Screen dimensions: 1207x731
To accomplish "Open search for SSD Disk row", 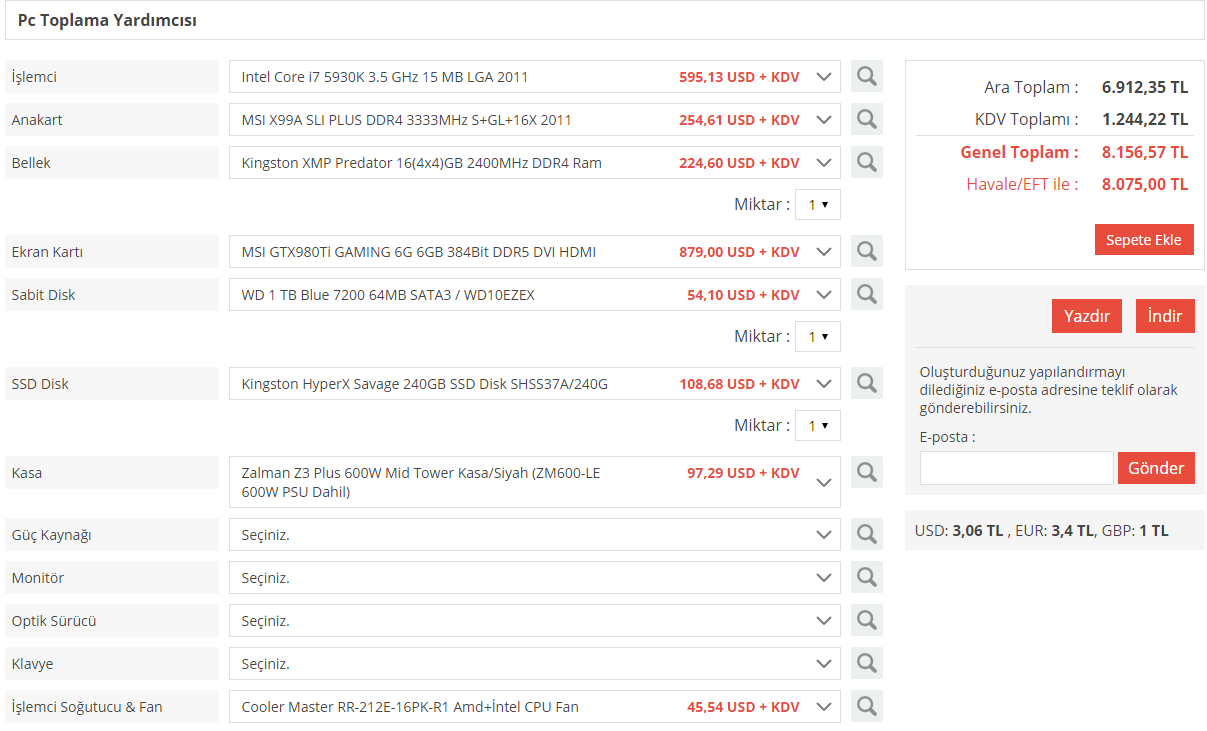I will [867, 383].
